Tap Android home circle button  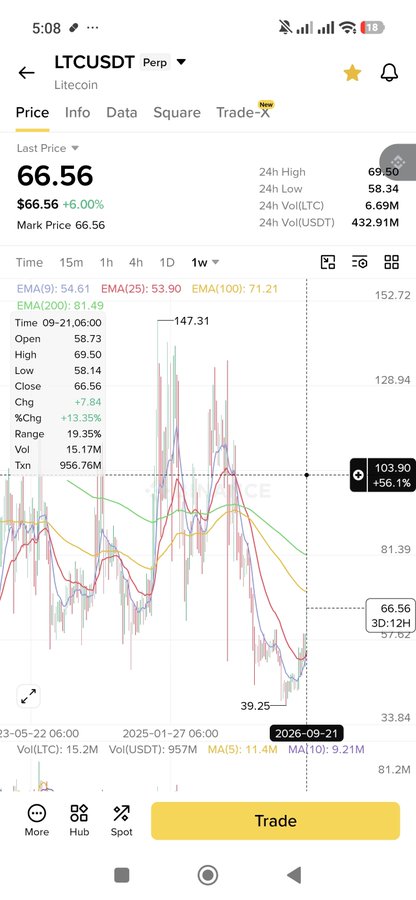point(208,875)
